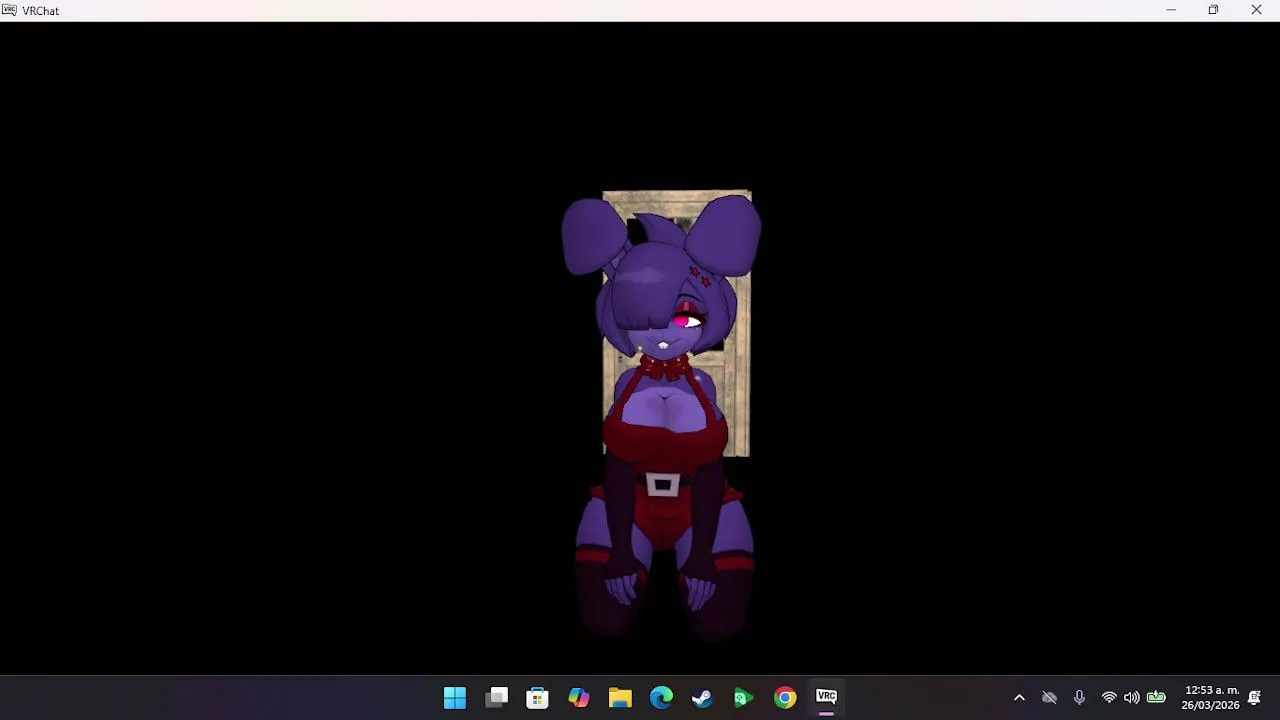Launch Microsoft Store from the taskbar

pos(538,697)
